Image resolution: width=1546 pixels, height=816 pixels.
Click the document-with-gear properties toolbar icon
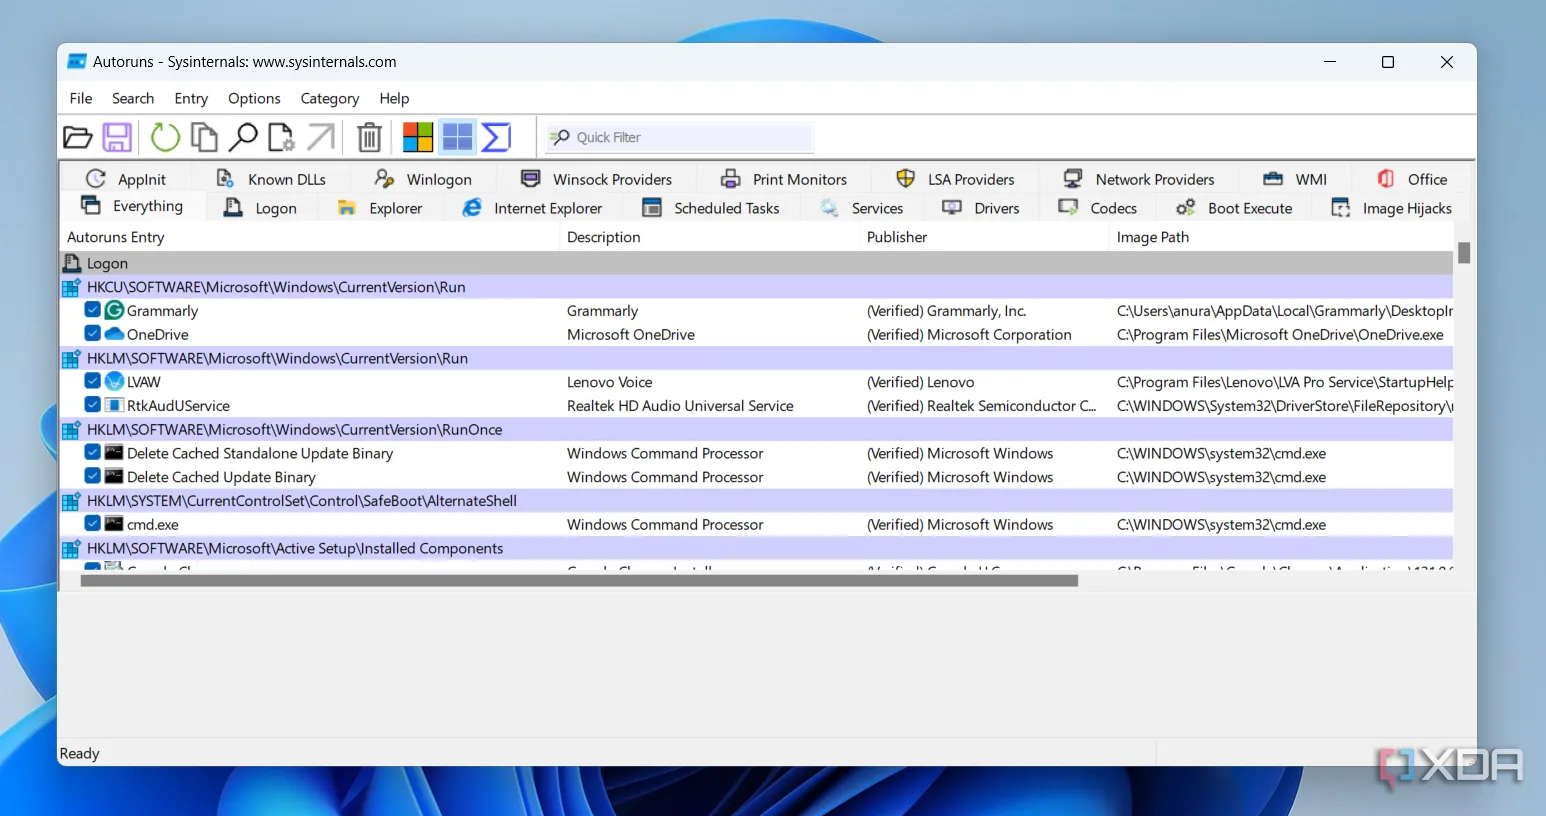[282, 137]
